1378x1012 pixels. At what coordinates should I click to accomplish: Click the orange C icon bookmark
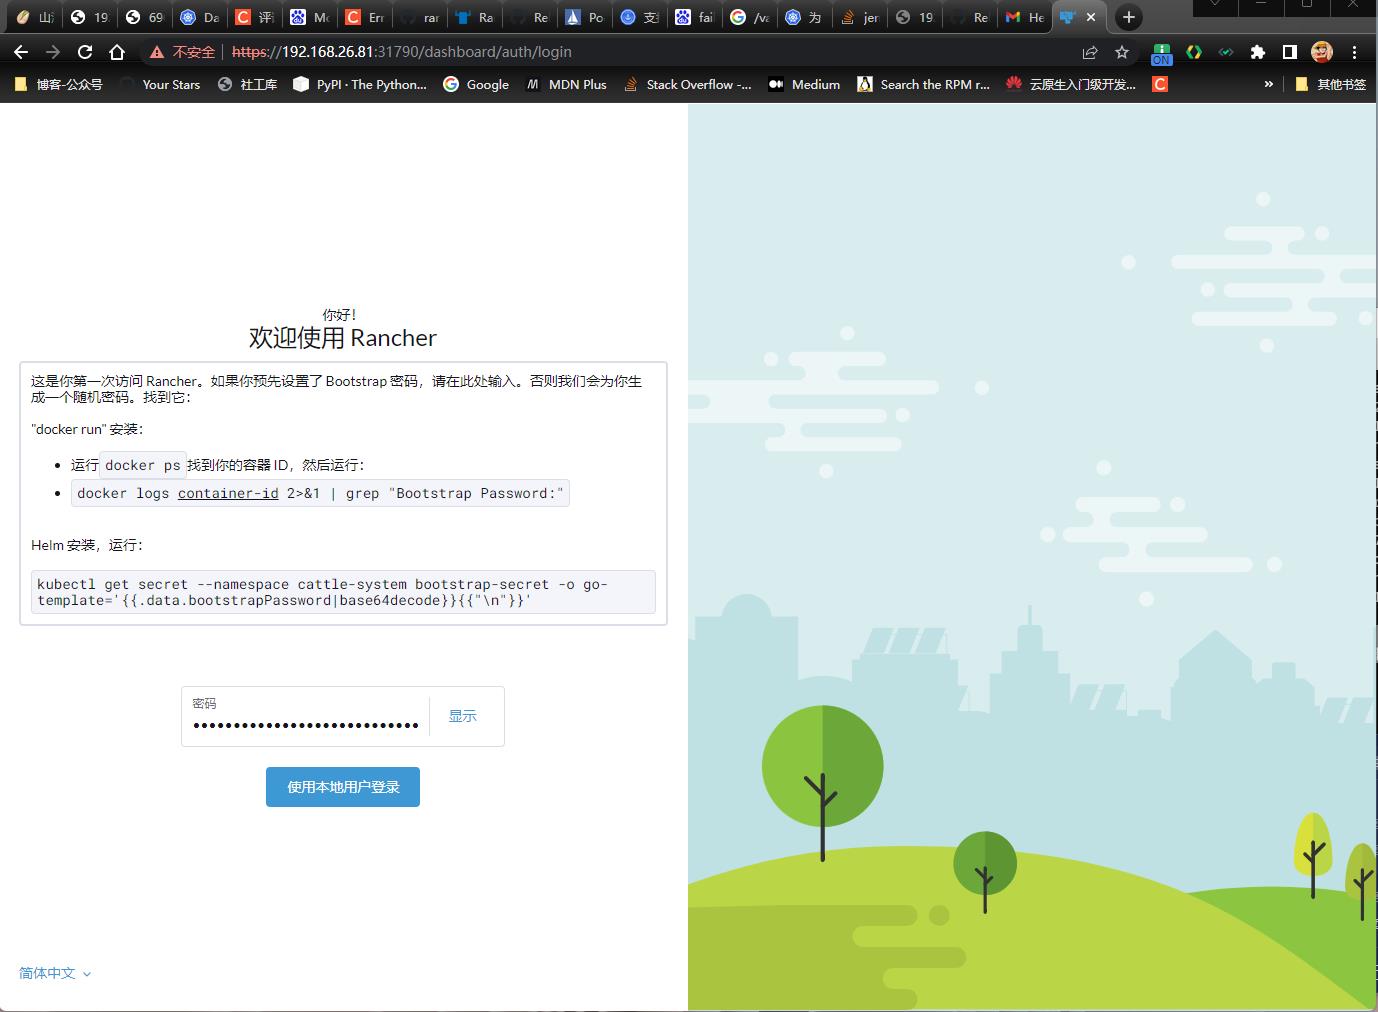(x=1160, y=84)
